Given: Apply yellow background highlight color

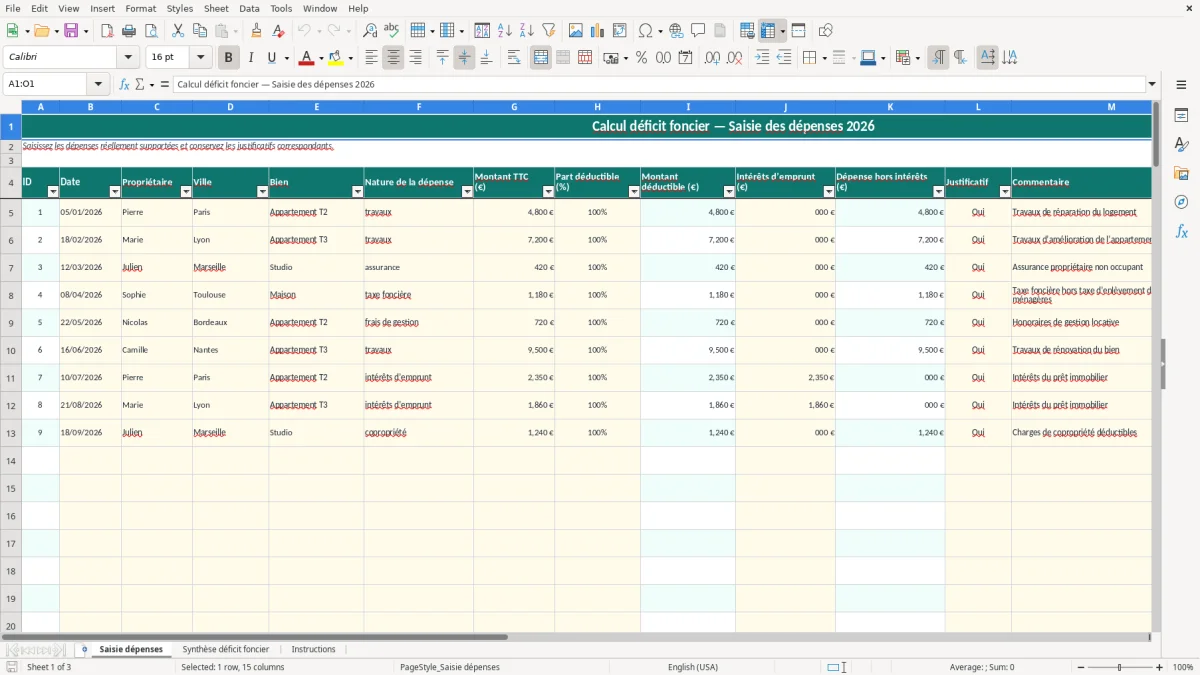Looking at the screenshot, I should click(336, 58).
